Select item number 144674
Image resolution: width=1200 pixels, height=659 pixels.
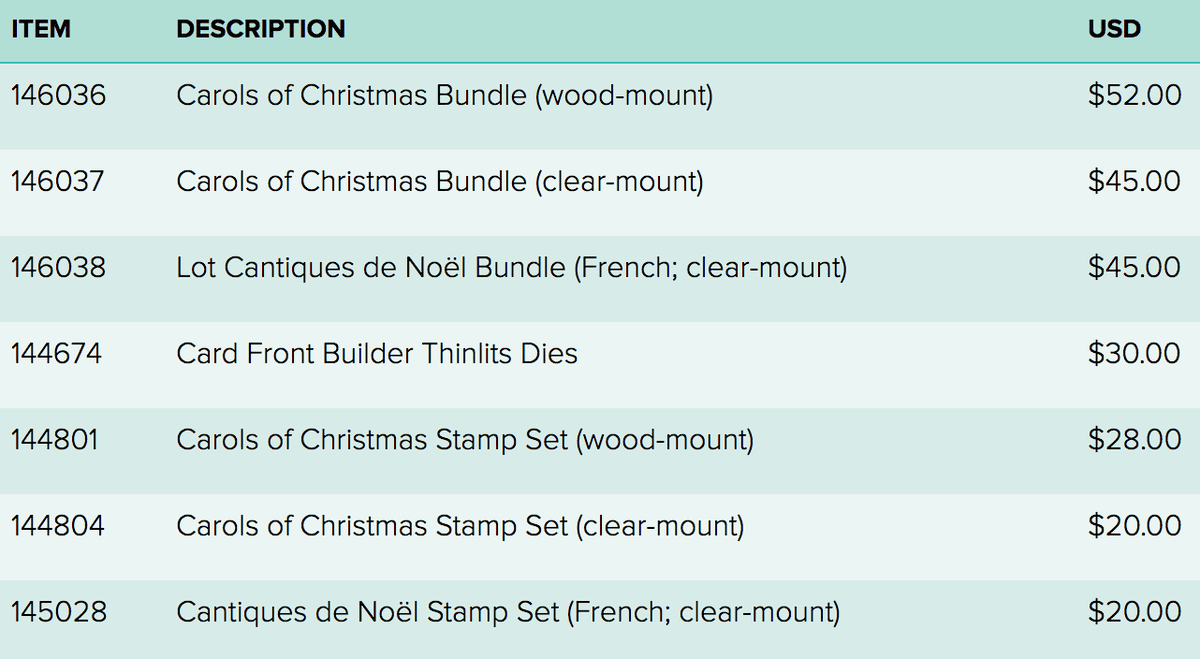[57, 354]
